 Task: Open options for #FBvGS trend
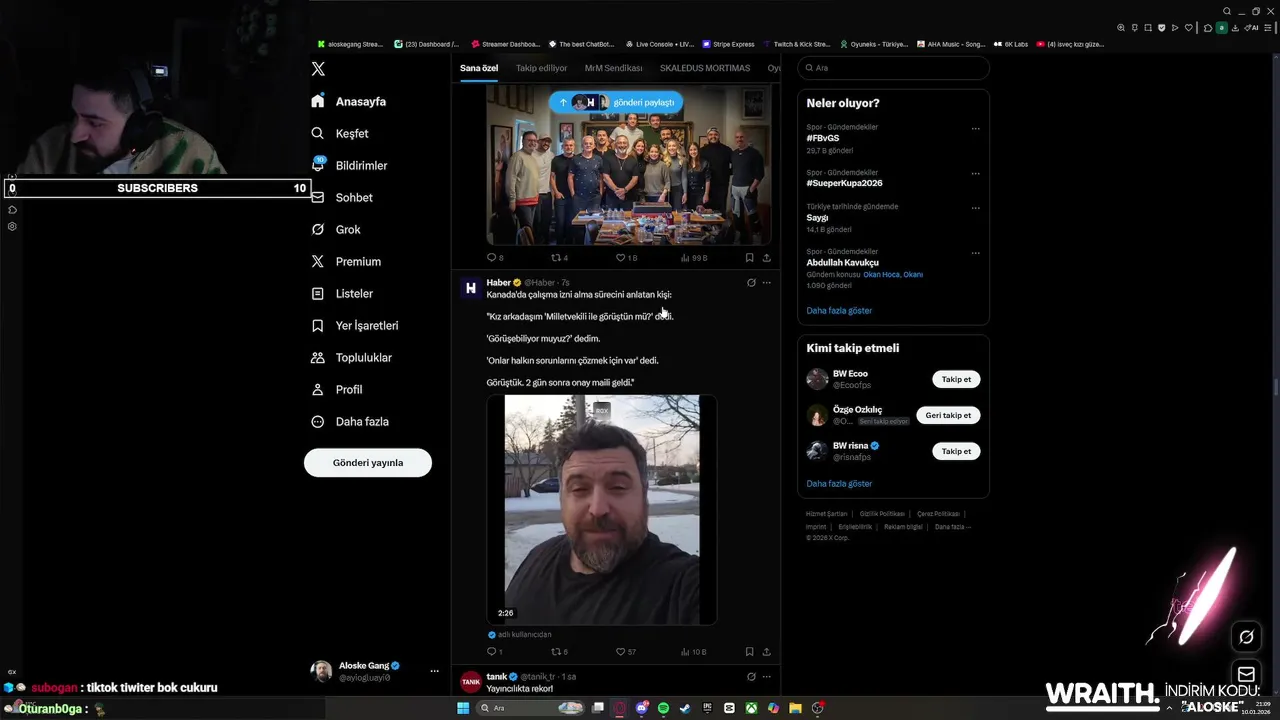point(975,129)
